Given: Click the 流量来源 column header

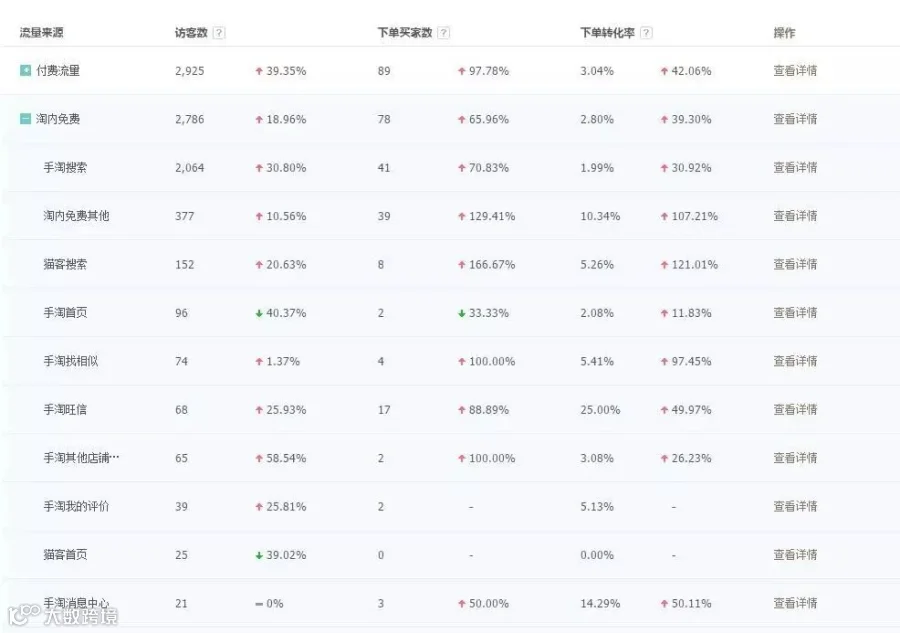Looking at the screenshot, I should 41,33.
